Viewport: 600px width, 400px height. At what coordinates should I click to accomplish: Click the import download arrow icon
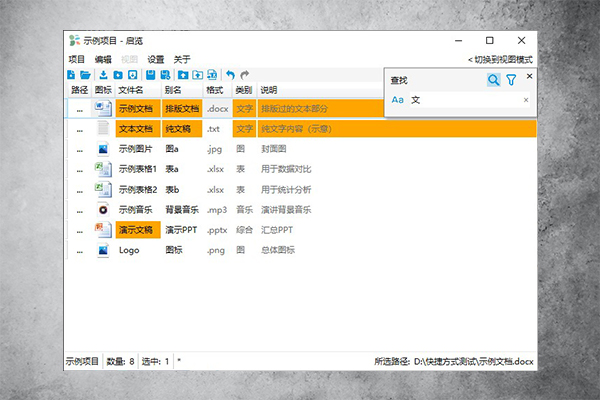(x=103, y=75)
